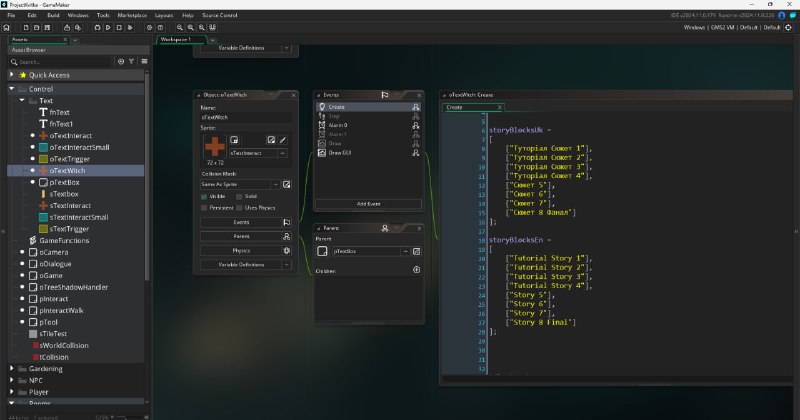Click the Physics button in Object editor

tap(241, 251)
